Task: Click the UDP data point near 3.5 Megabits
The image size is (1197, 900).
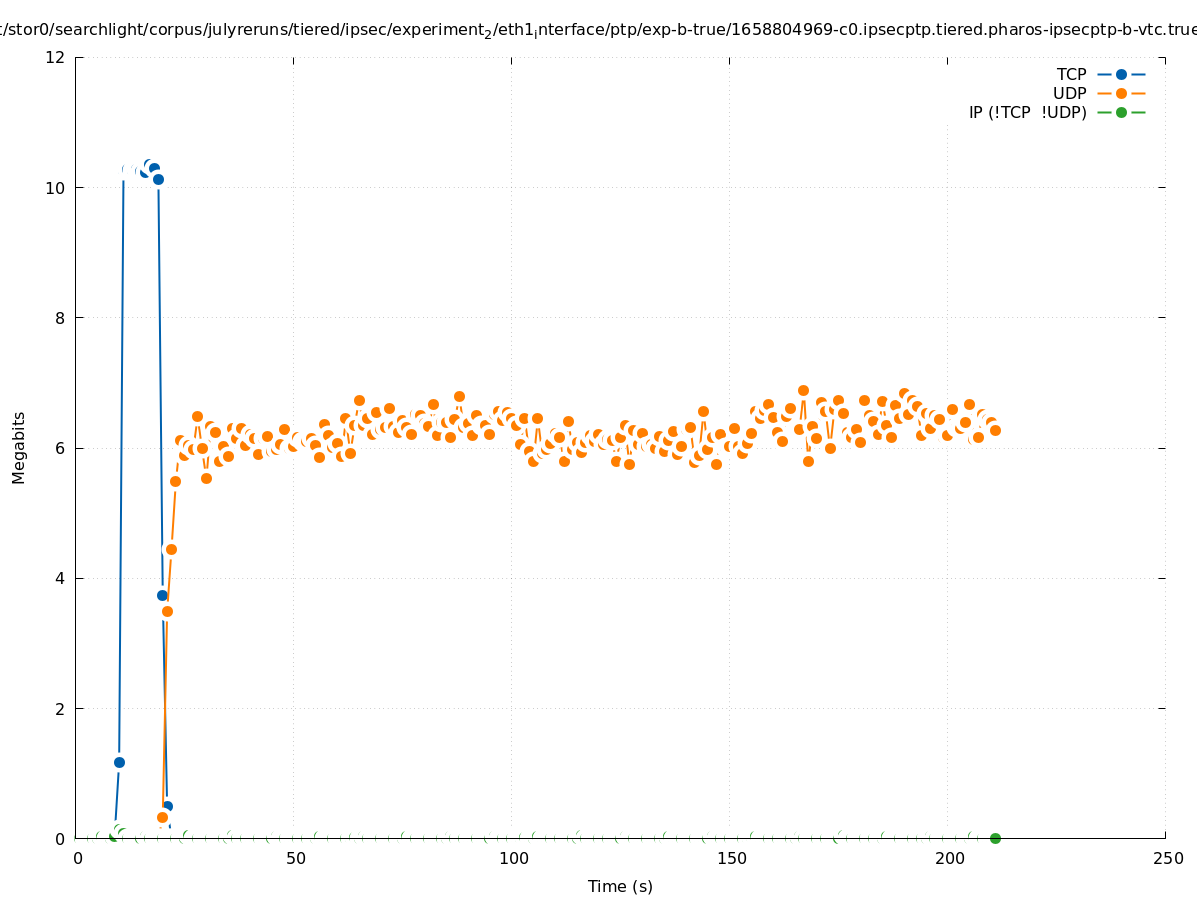Action: 167,611
